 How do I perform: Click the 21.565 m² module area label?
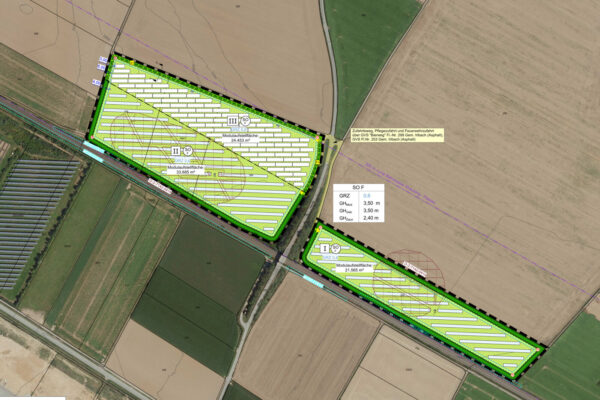(353, 268)
